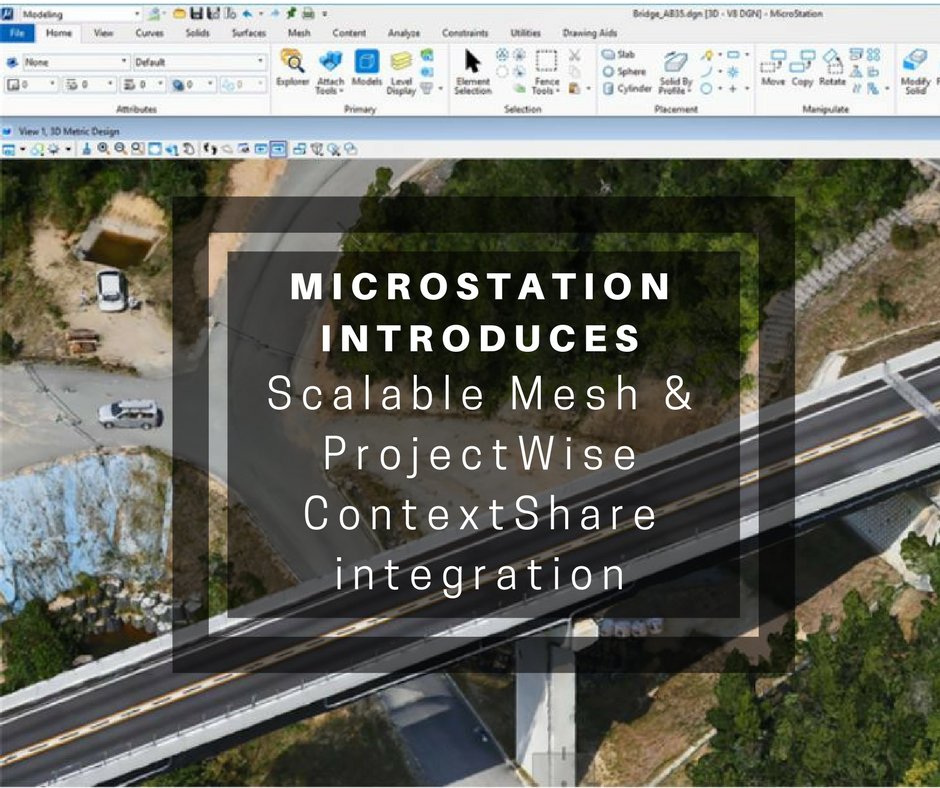Switch to the Utilities tab
Image resolution: width=940 pixels, height=788 pixels.
click(x=525, y=33)
